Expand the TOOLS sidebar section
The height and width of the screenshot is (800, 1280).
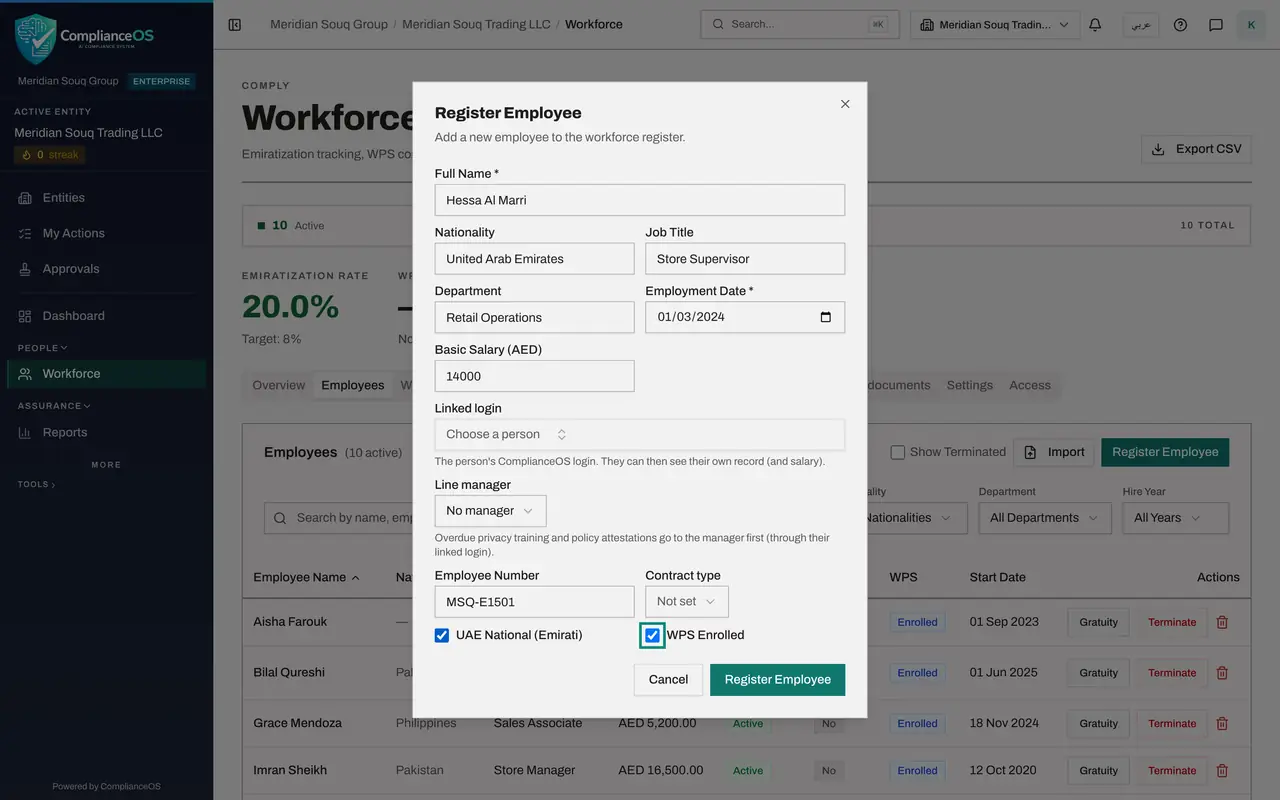coord(37,484)
